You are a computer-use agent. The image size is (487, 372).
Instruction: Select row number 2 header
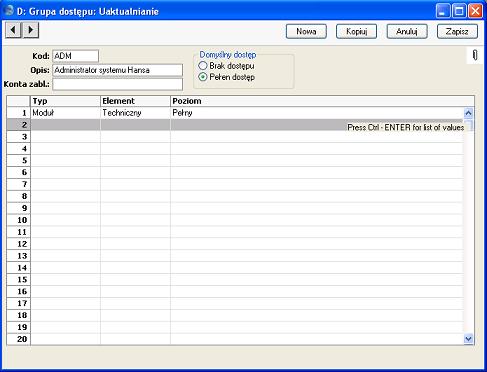click(x=19, y=125)
